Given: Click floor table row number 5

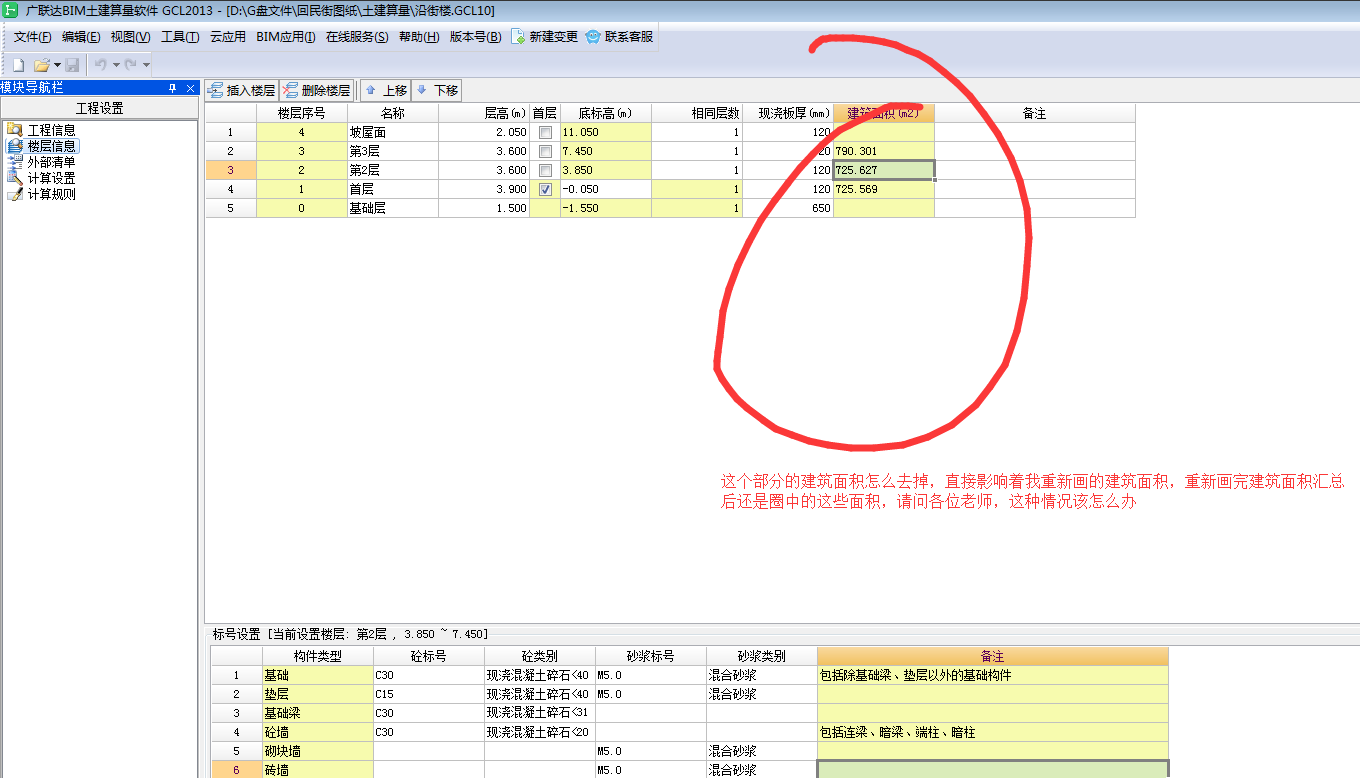Looking at the screenshot, I should pyautogui.click(x=231, y=208).
